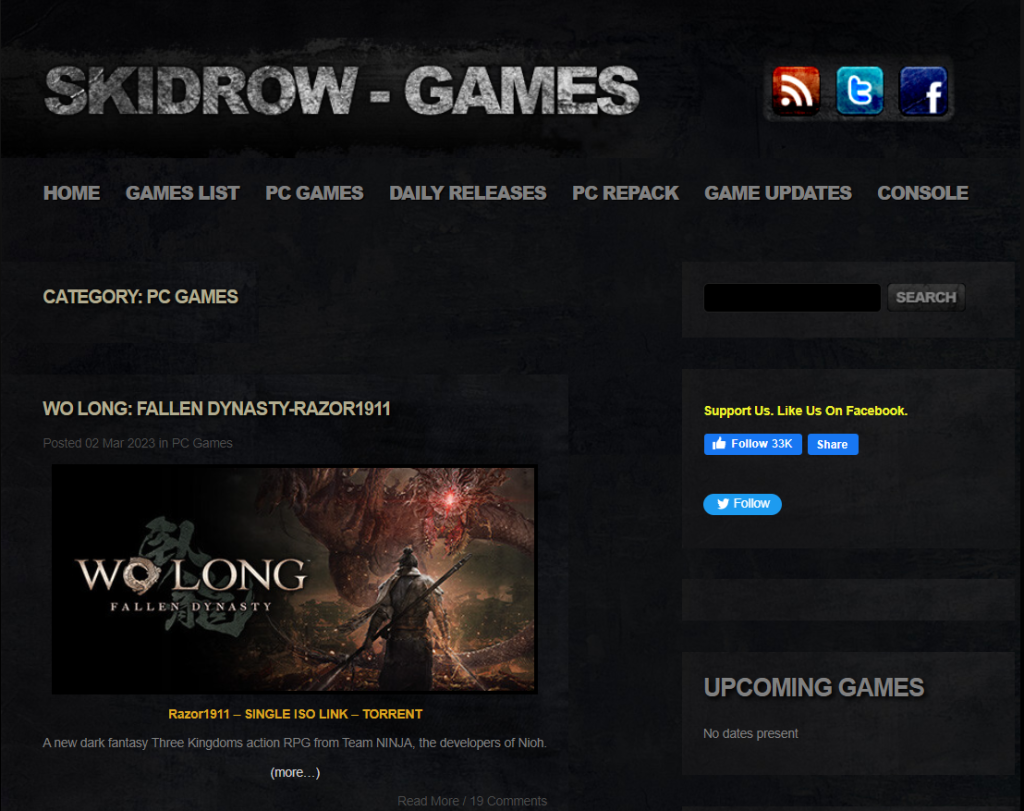1024x811 pixels.
Task: Go to the HOME menu item
Action: point(72,193)
